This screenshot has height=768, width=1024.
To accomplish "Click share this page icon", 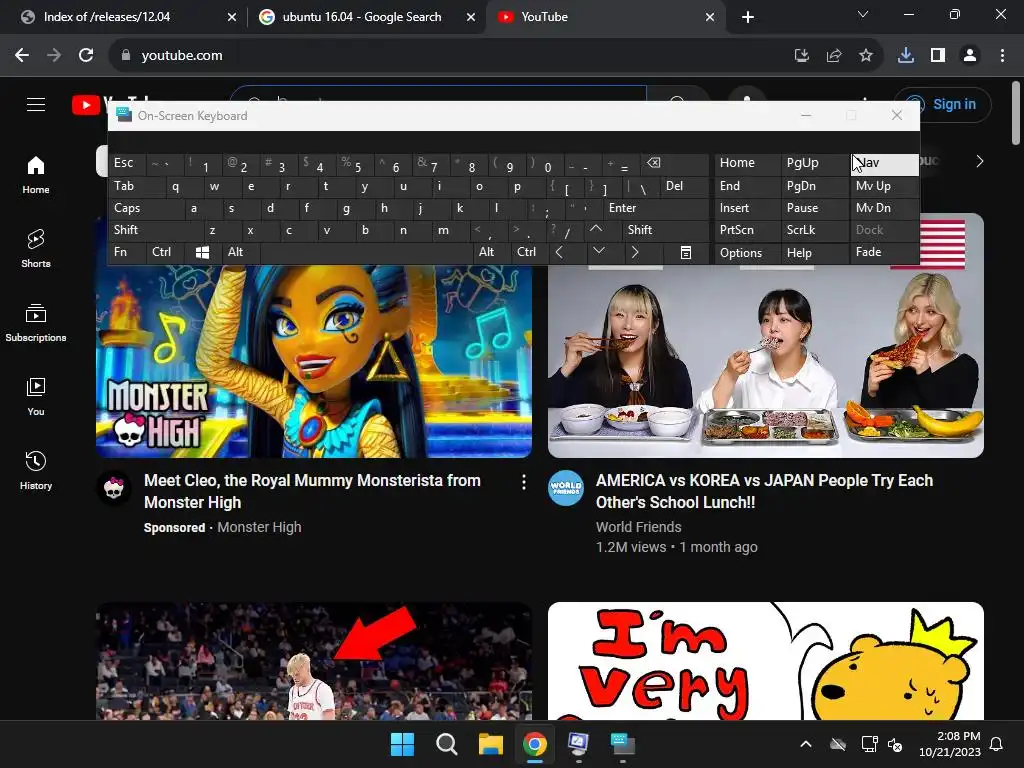I will (833, 56).
